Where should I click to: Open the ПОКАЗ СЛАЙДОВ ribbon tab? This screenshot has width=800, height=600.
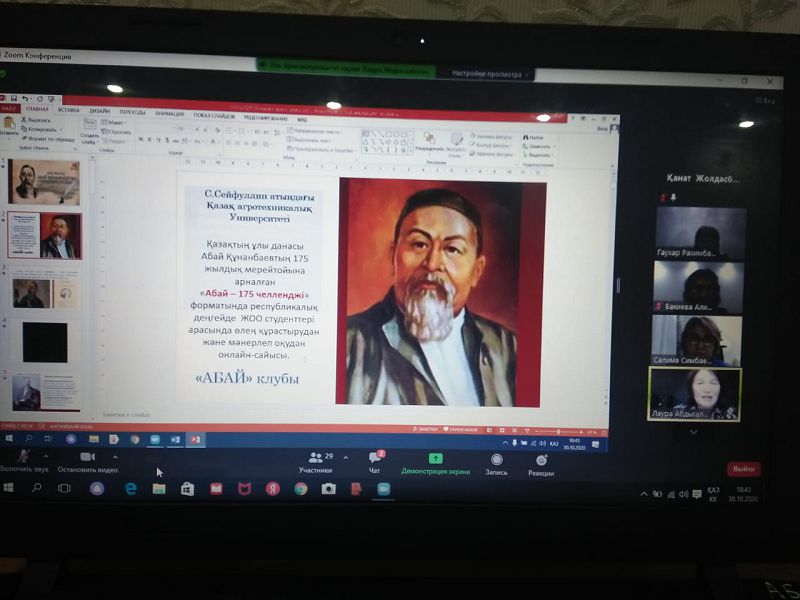click(x=214, y=115)
